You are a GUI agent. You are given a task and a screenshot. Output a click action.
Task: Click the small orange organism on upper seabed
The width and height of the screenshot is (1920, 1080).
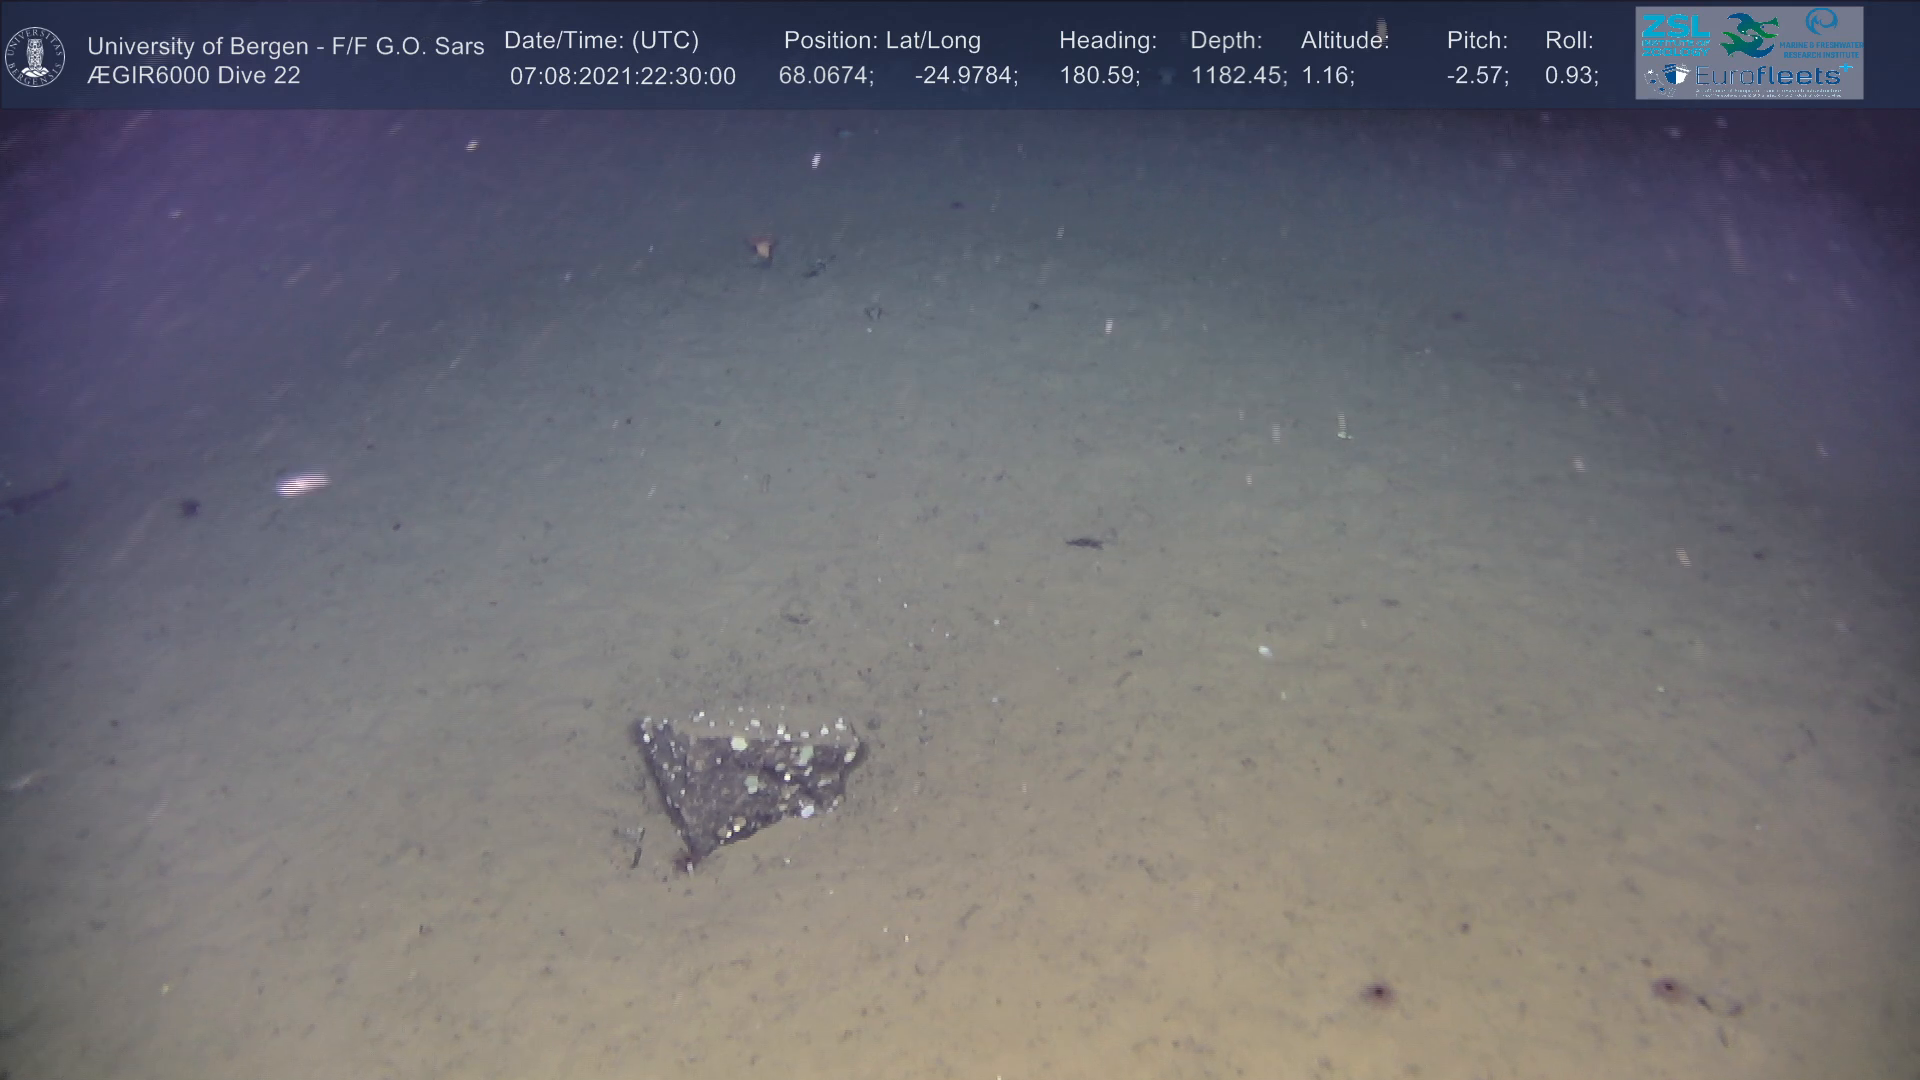click(x=763, y=247)
